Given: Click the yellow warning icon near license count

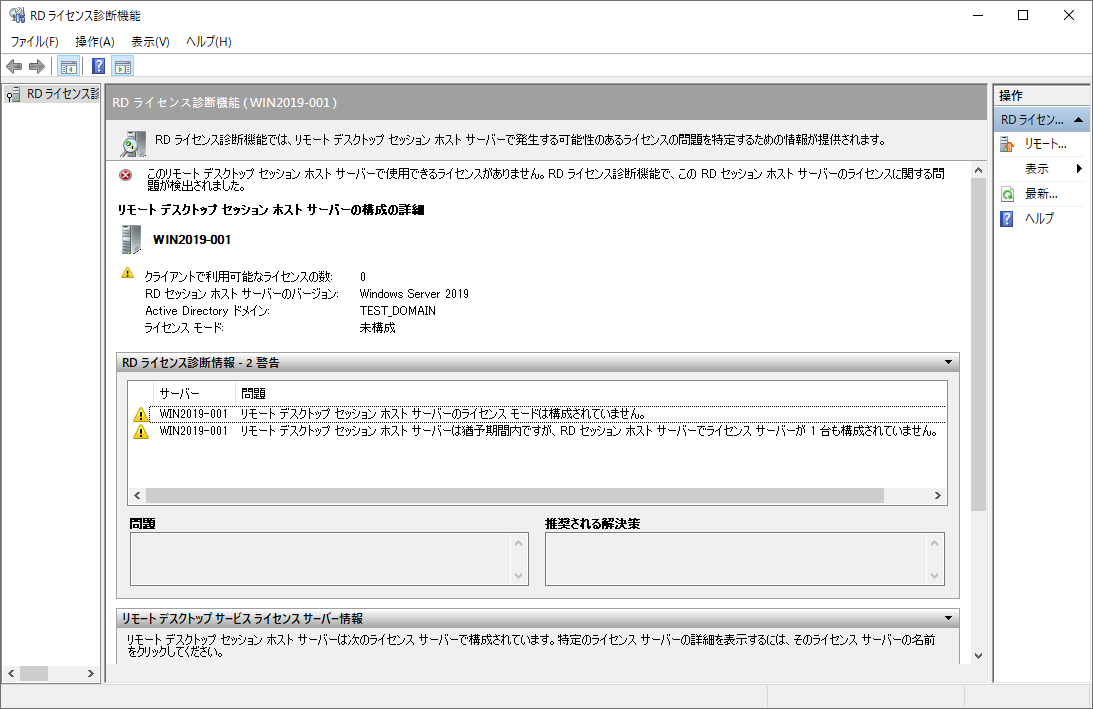Looking at the screenshot, I should tap(128, 273).
